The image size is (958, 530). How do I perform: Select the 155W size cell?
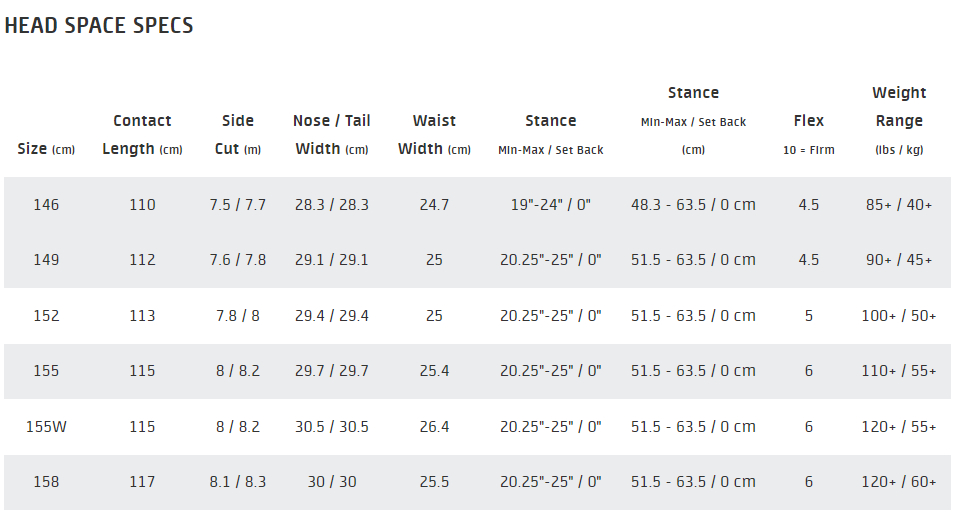[x=46, y=427]
